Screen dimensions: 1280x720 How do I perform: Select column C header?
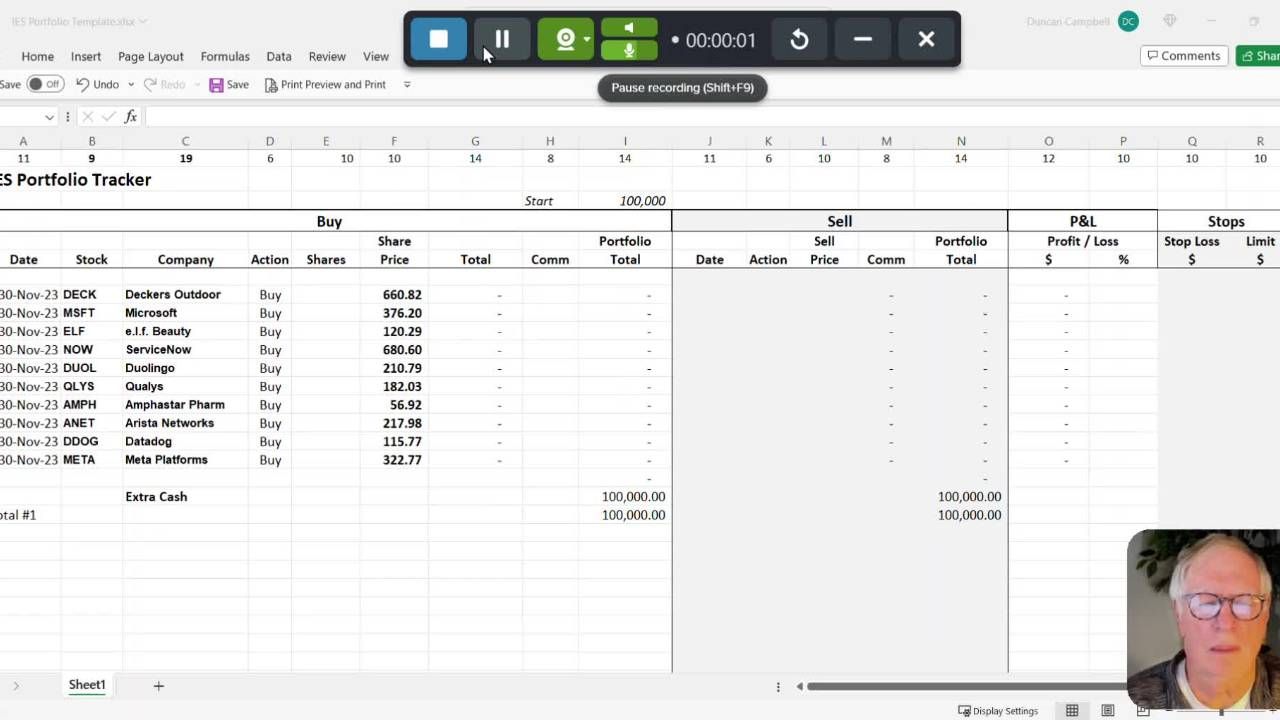(185, 141)
